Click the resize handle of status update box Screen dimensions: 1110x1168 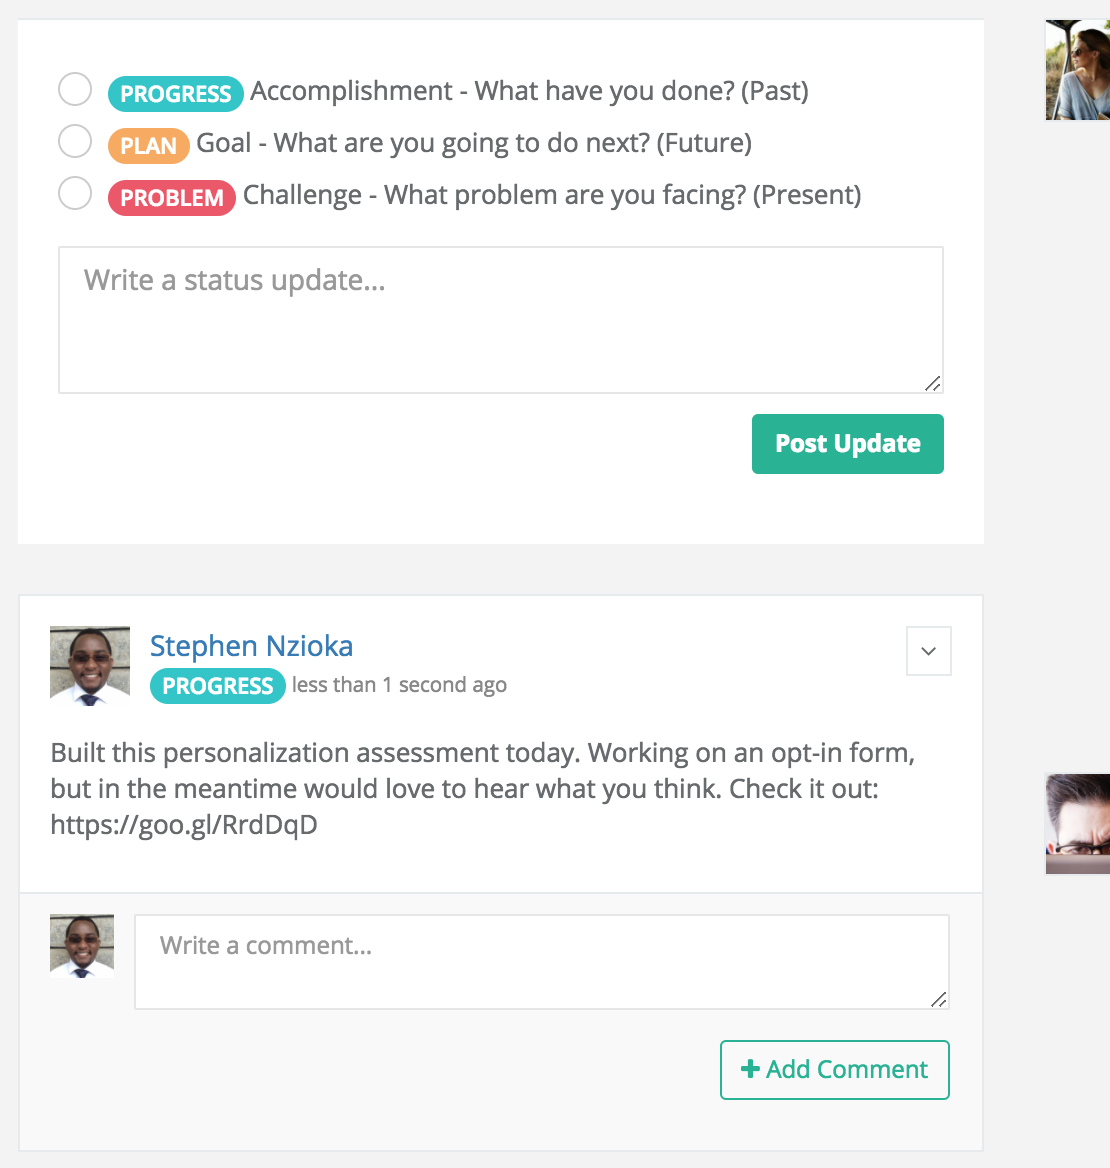(x=933, y=384)
